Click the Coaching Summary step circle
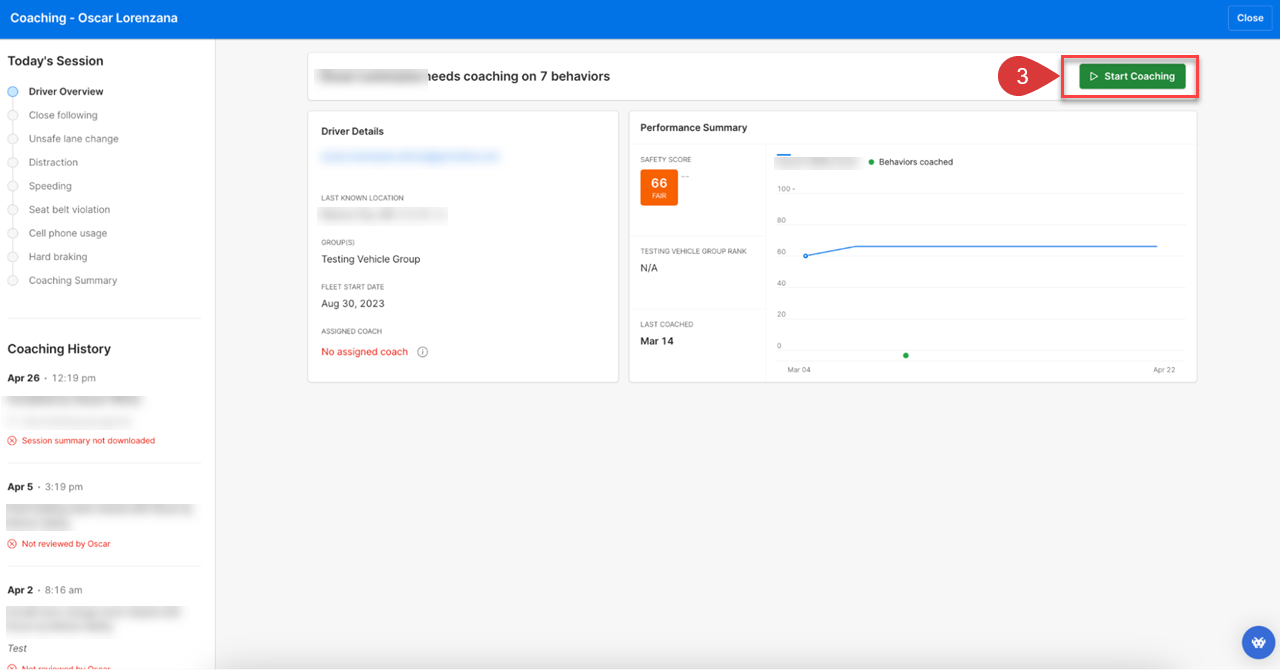Viewport: 1280px width, 670px height. 13,281
